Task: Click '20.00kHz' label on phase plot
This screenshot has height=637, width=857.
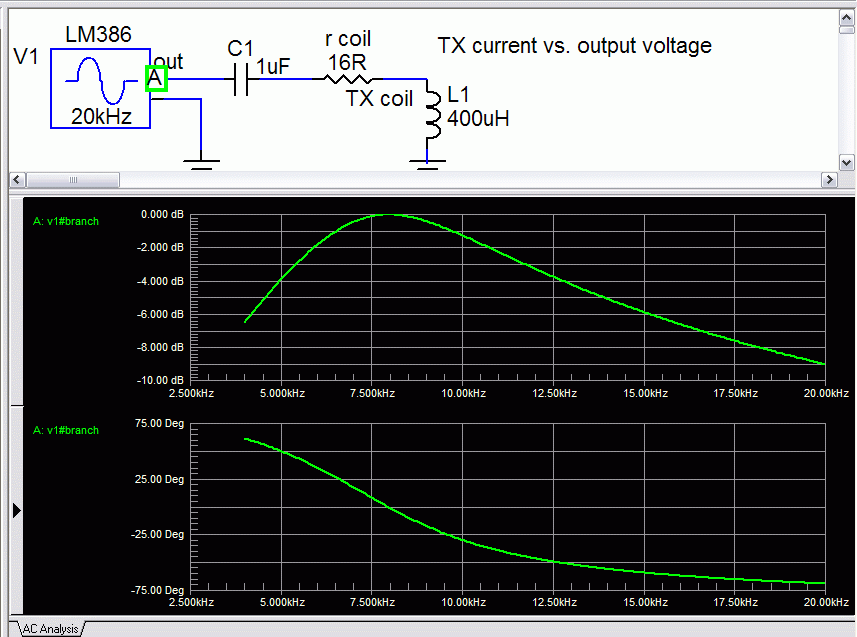Action: point(826,602)
